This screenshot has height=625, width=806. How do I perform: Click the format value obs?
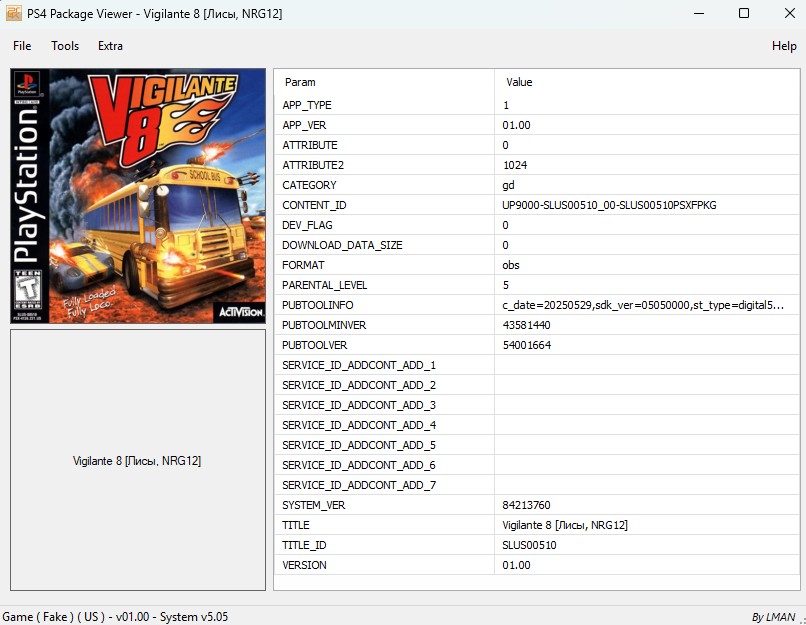(x=511, y=265)
